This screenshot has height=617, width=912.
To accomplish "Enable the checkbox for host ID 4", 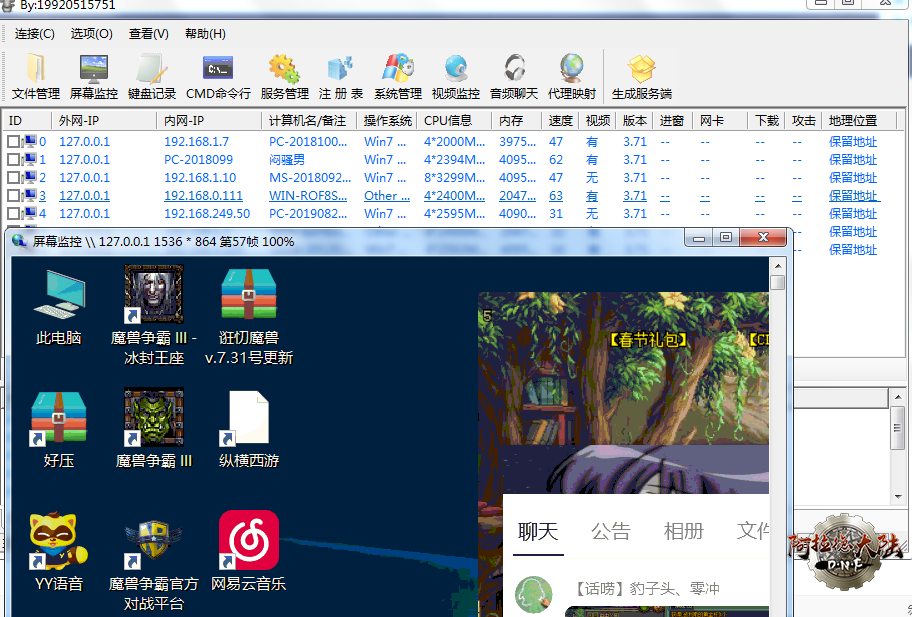I will [14, 214].
